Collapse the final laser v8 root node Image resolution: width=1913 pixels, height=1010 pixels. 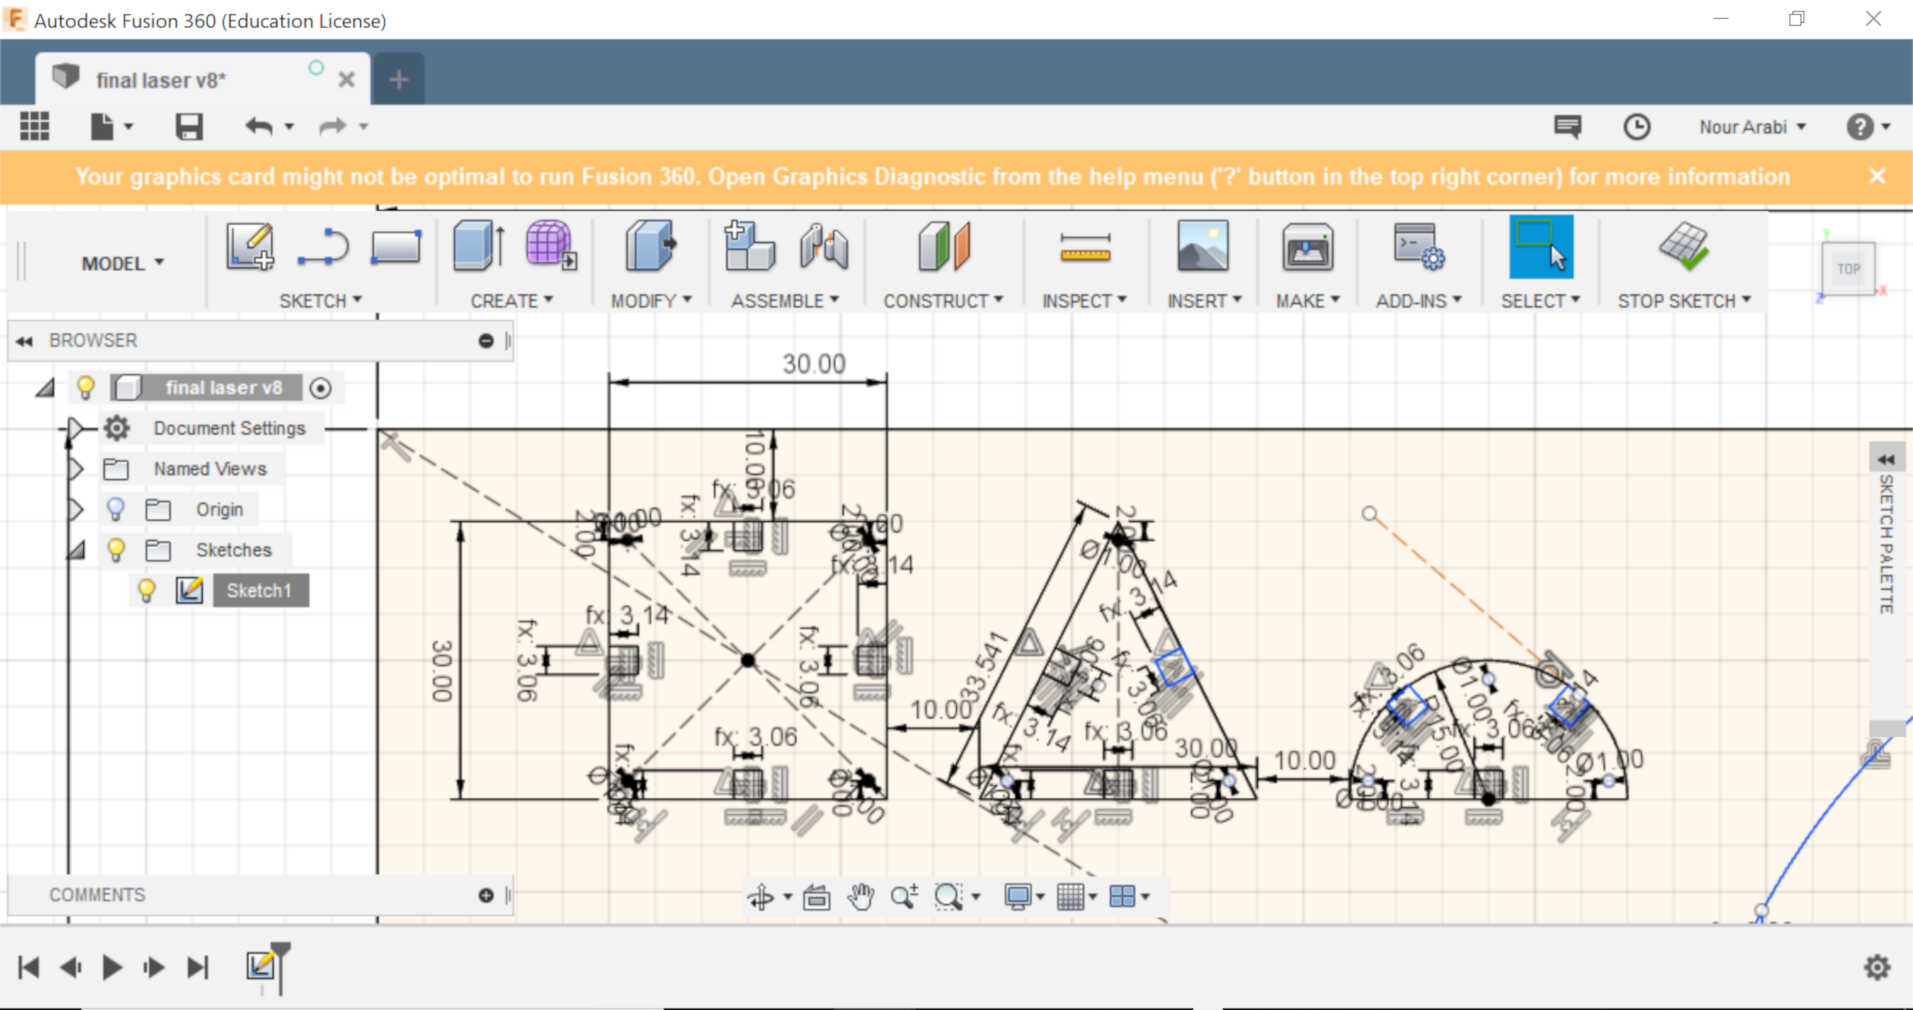45,388
